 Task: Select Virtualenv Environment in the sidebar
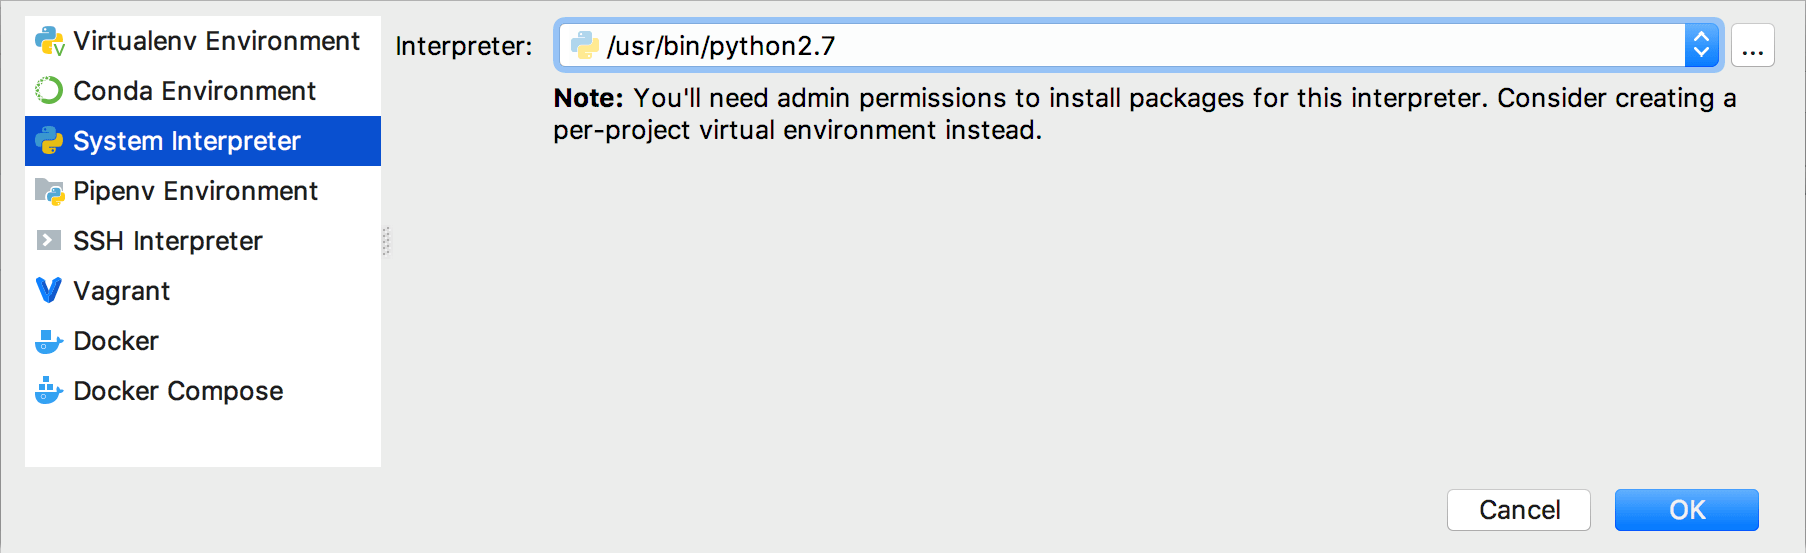(x=216, y=41)
